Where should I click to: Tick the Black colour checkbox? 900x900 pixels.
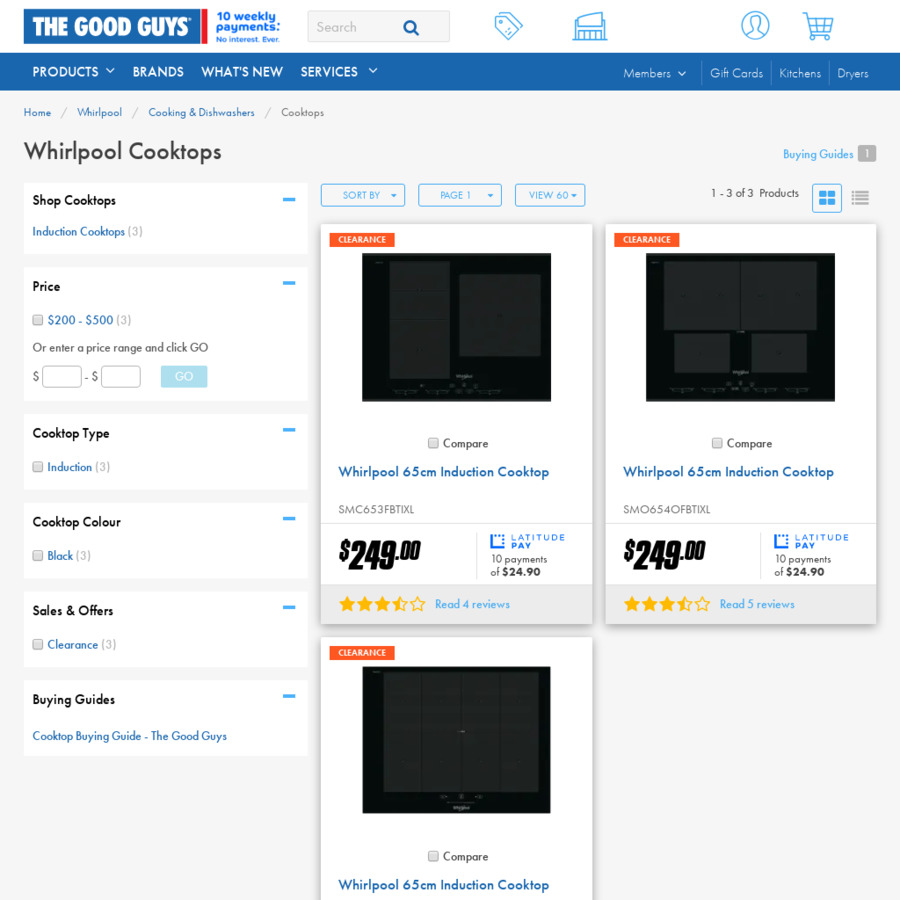(x=38, y=555)
